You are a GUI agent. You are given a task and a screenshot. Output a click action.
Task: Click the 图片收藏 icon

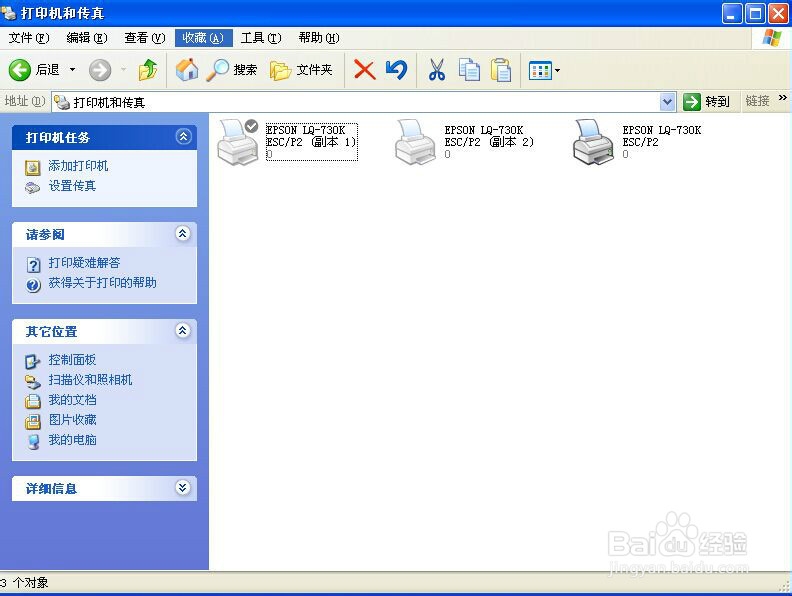pyautogui.click(x=33, y=422)
